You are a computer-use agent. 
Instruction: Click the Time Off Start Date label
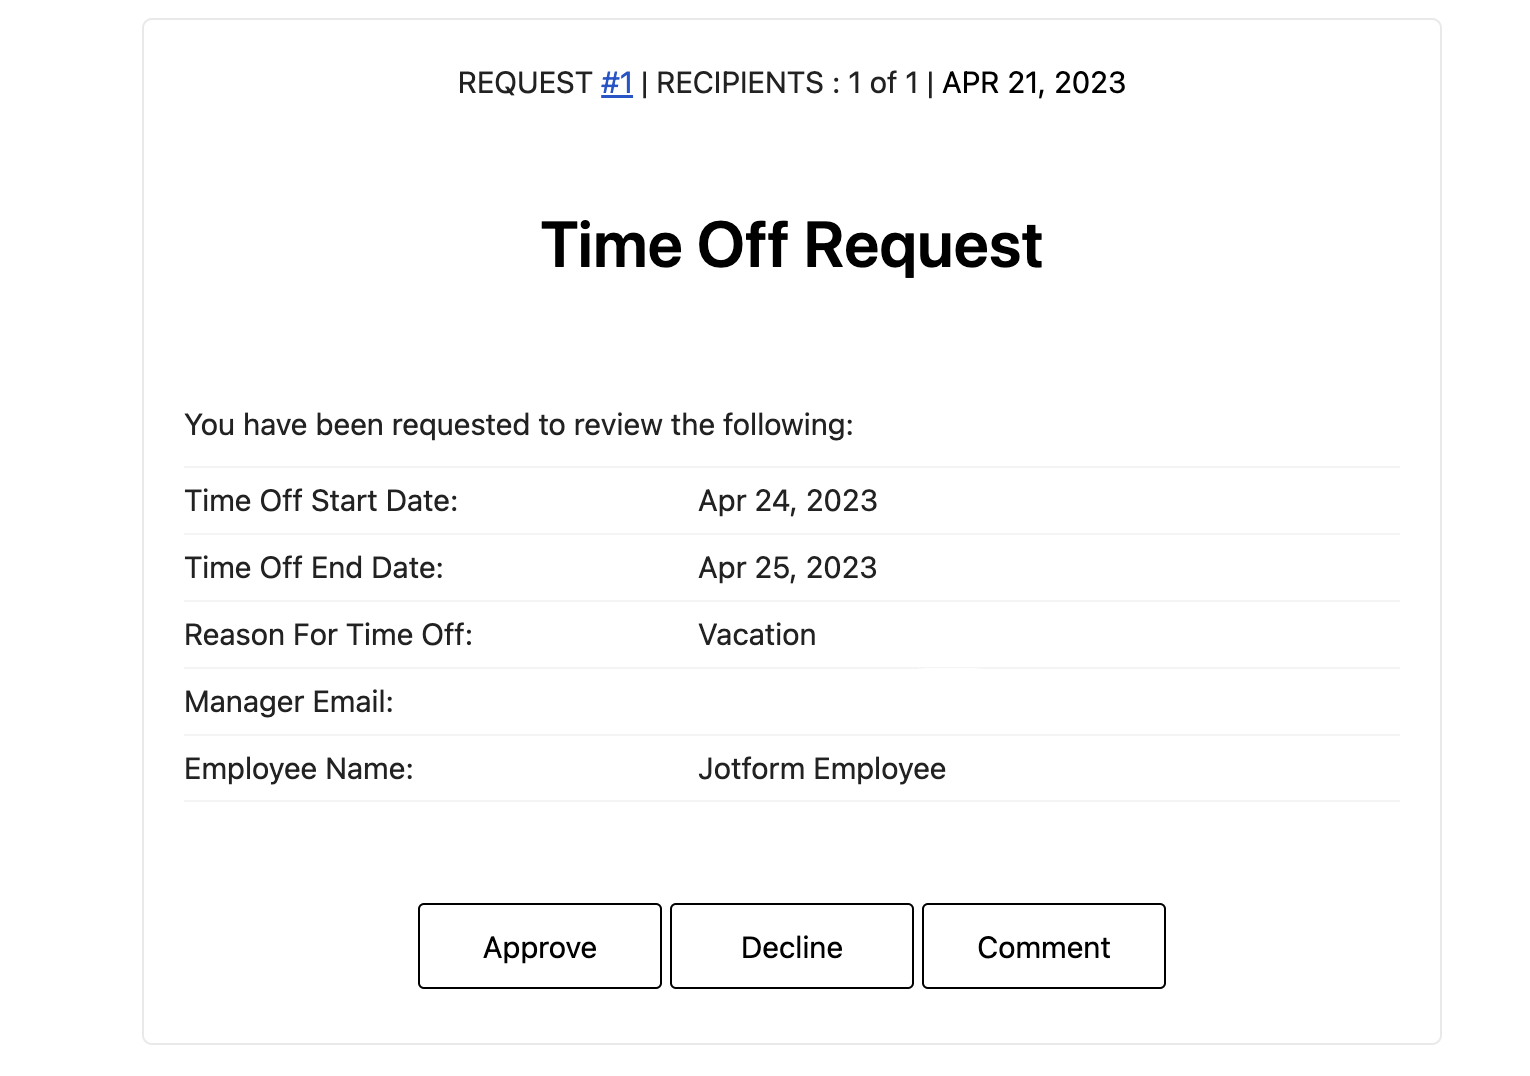(x=321, y=501)
